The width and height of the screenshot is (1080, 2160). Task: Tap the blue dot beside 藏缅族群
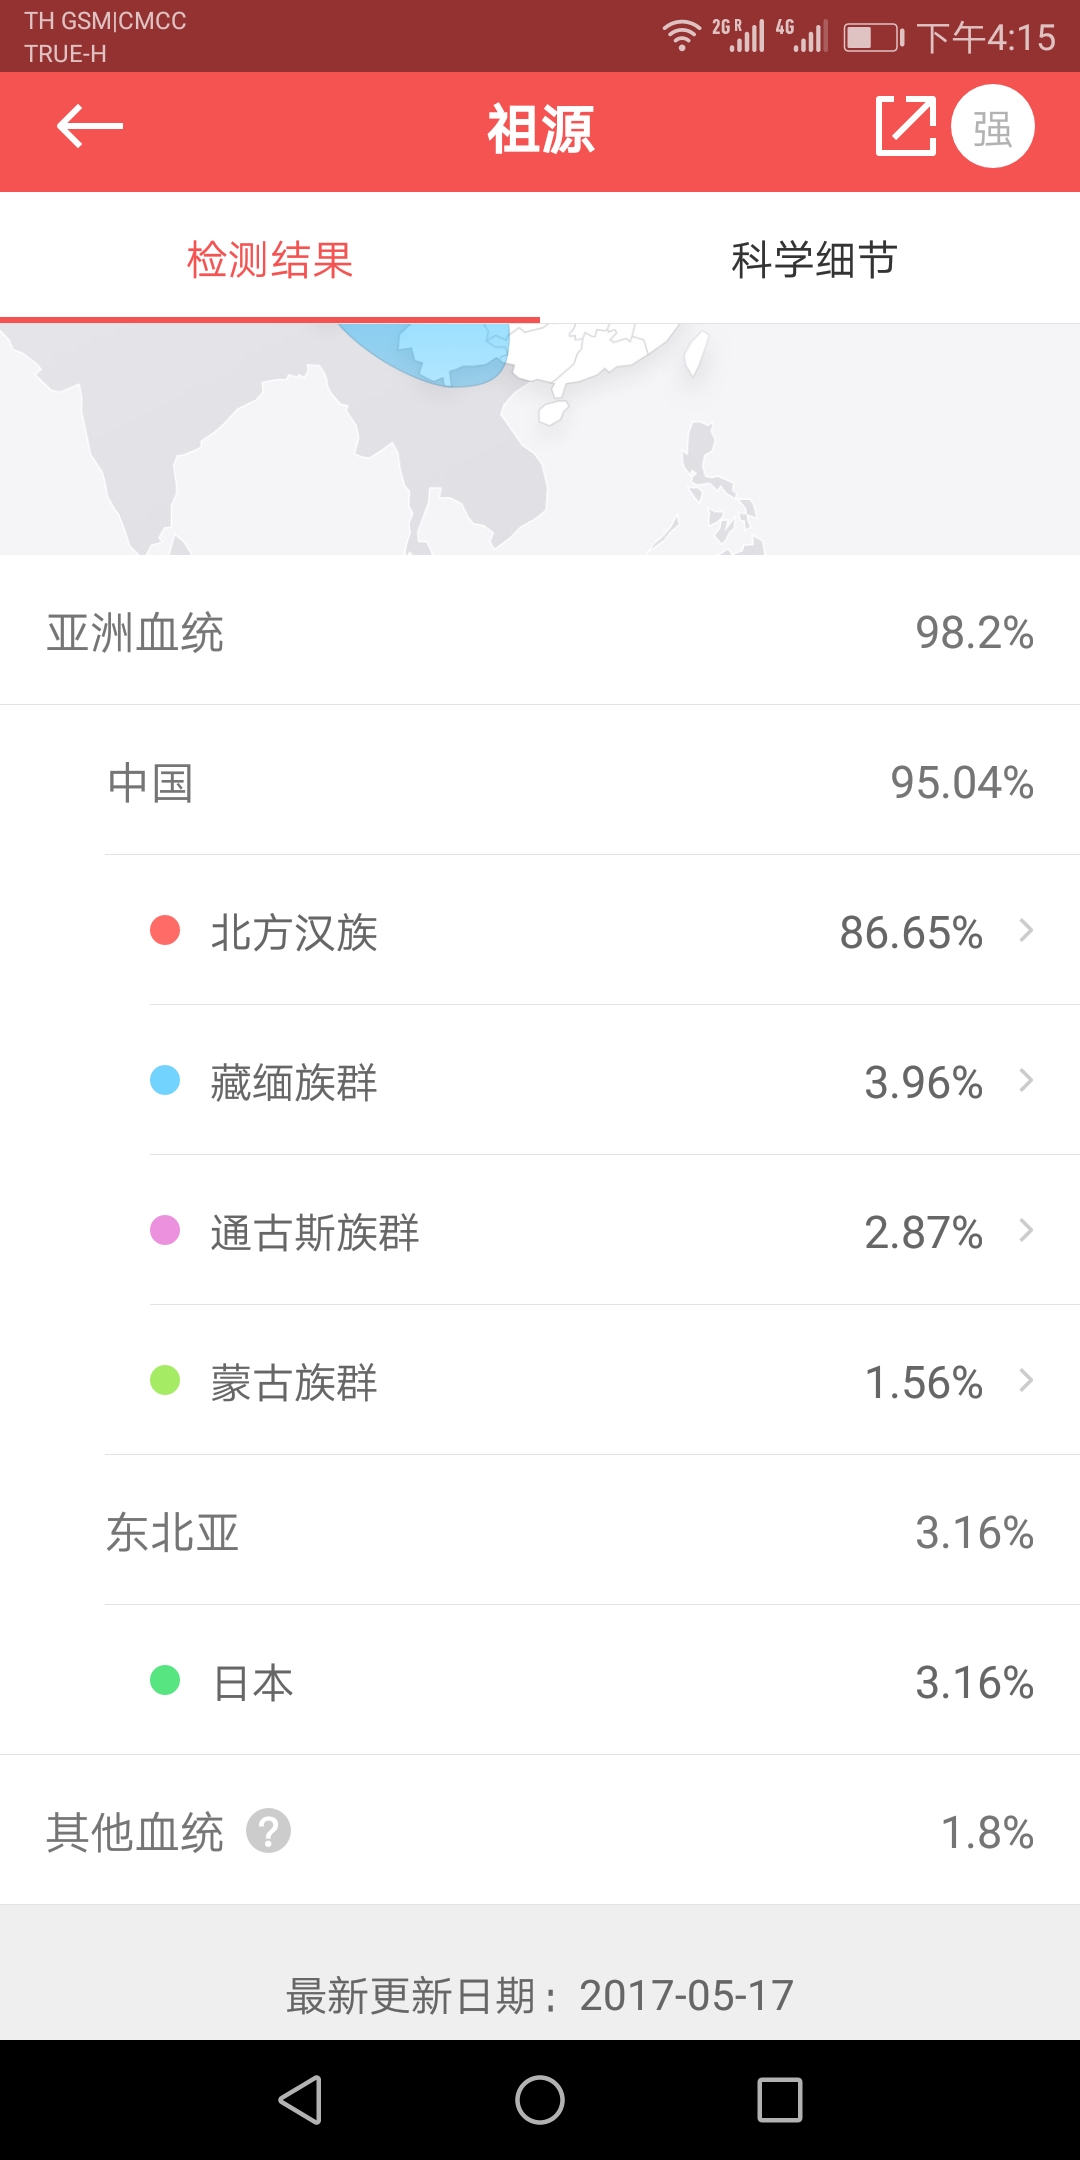pos(165,1080)
